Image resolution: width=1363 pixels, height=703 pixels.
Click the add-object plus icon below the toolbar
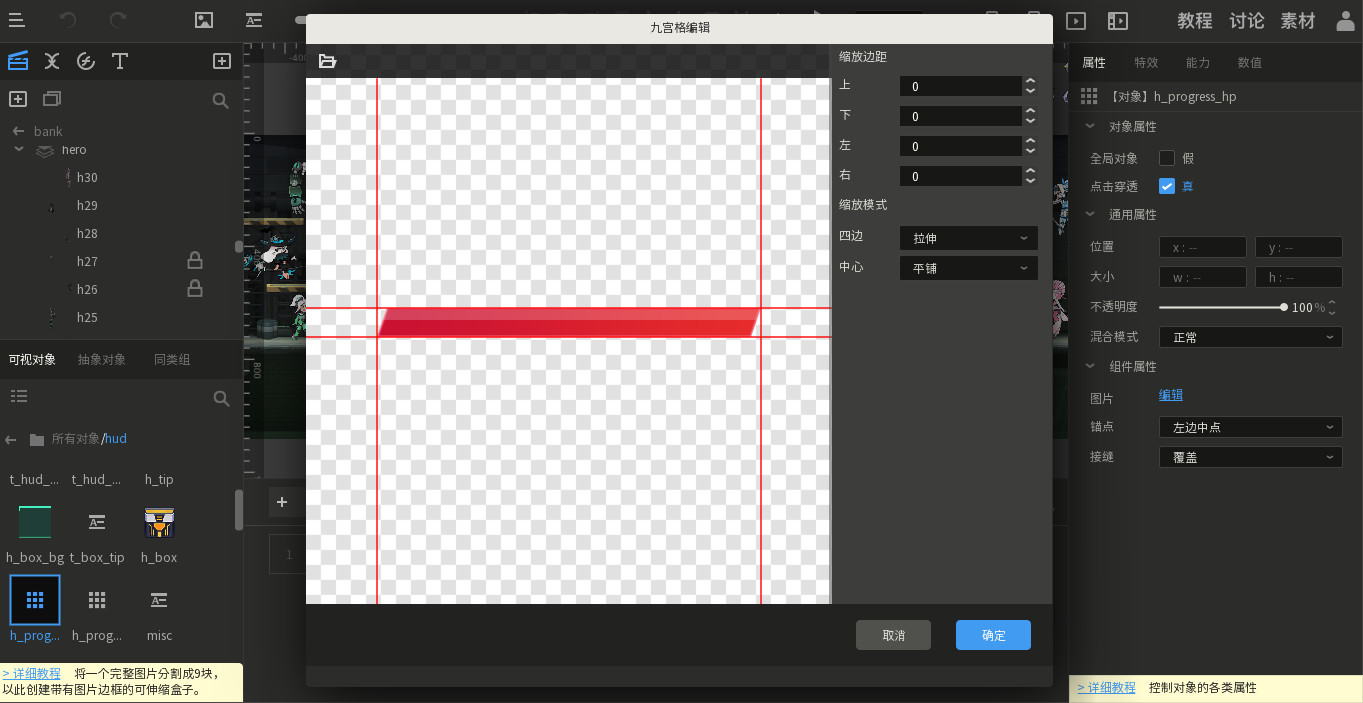[x=17, y=98]
